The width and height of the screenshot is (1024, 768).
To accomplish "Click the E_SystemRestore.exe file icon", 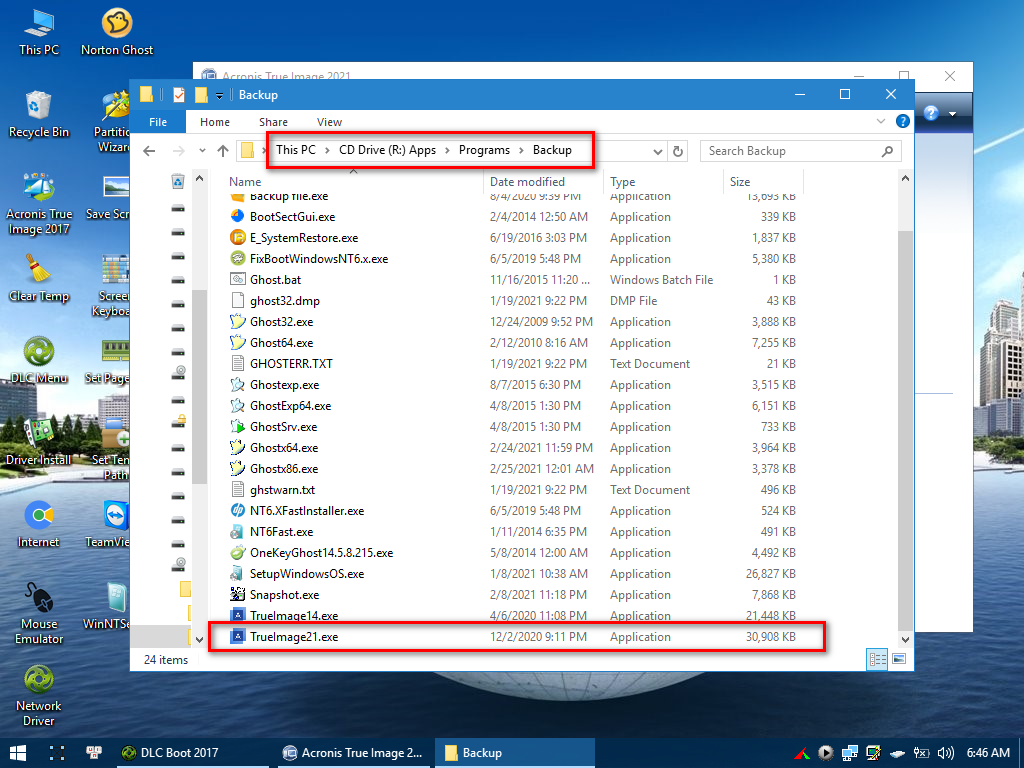I will [x=238, y=238].
